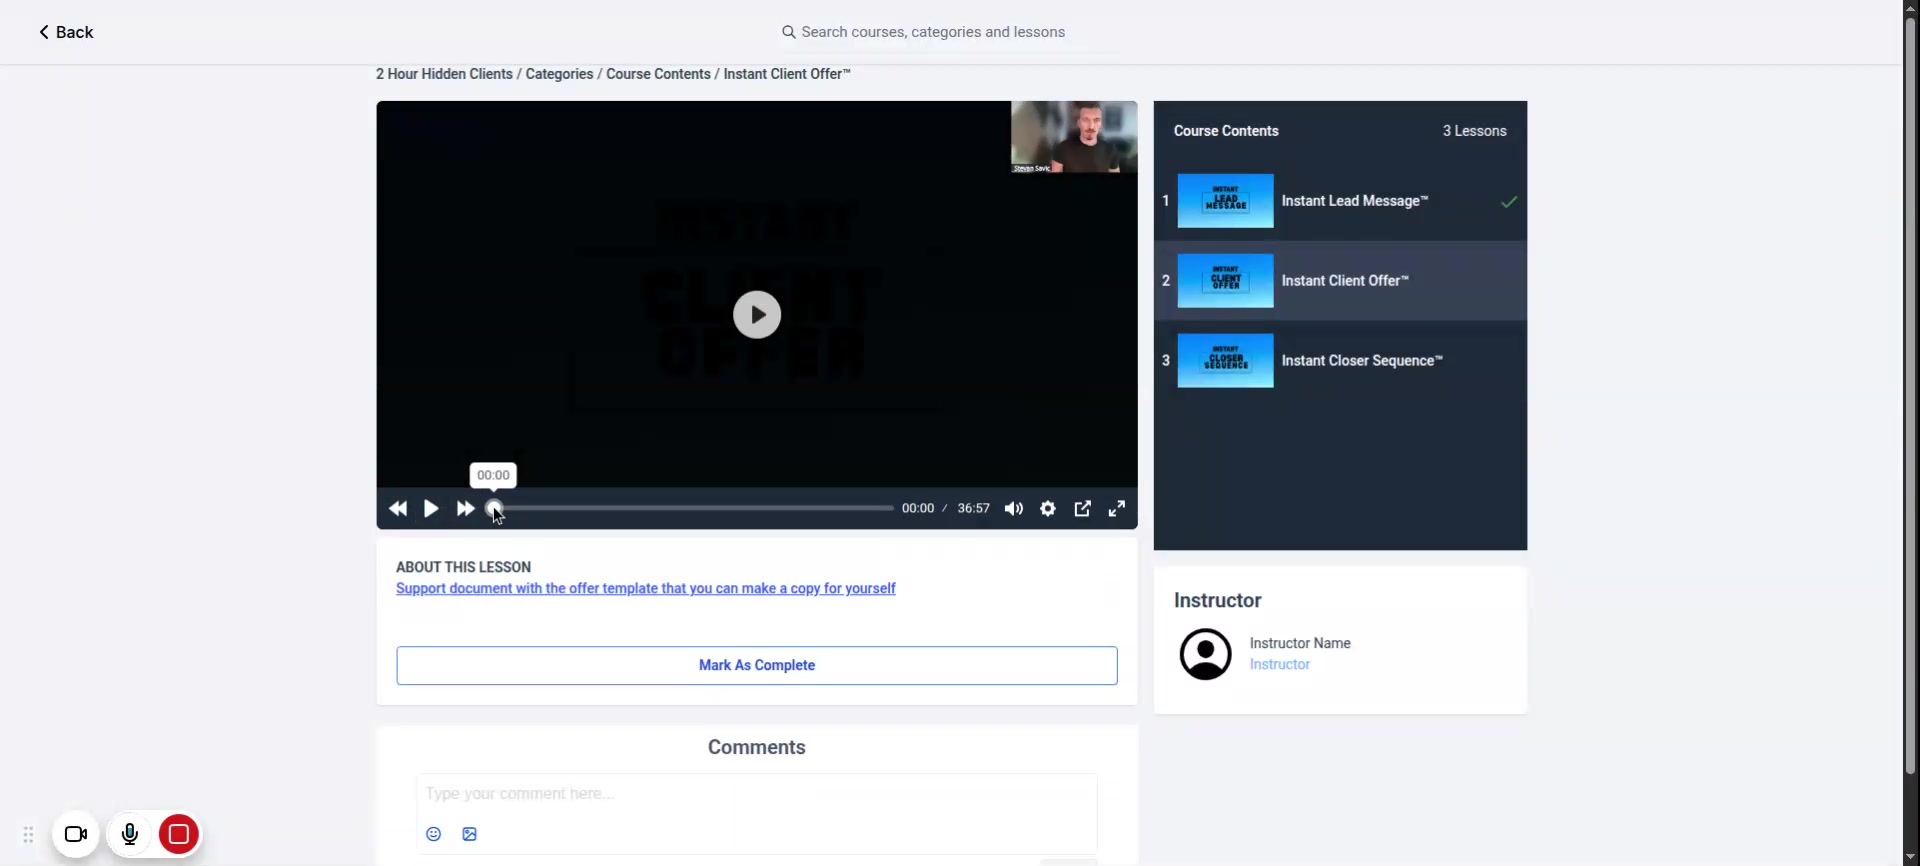1920x866 pixels.
Task: Mute the video with the speaker icon
Action: pos(1014,509)
